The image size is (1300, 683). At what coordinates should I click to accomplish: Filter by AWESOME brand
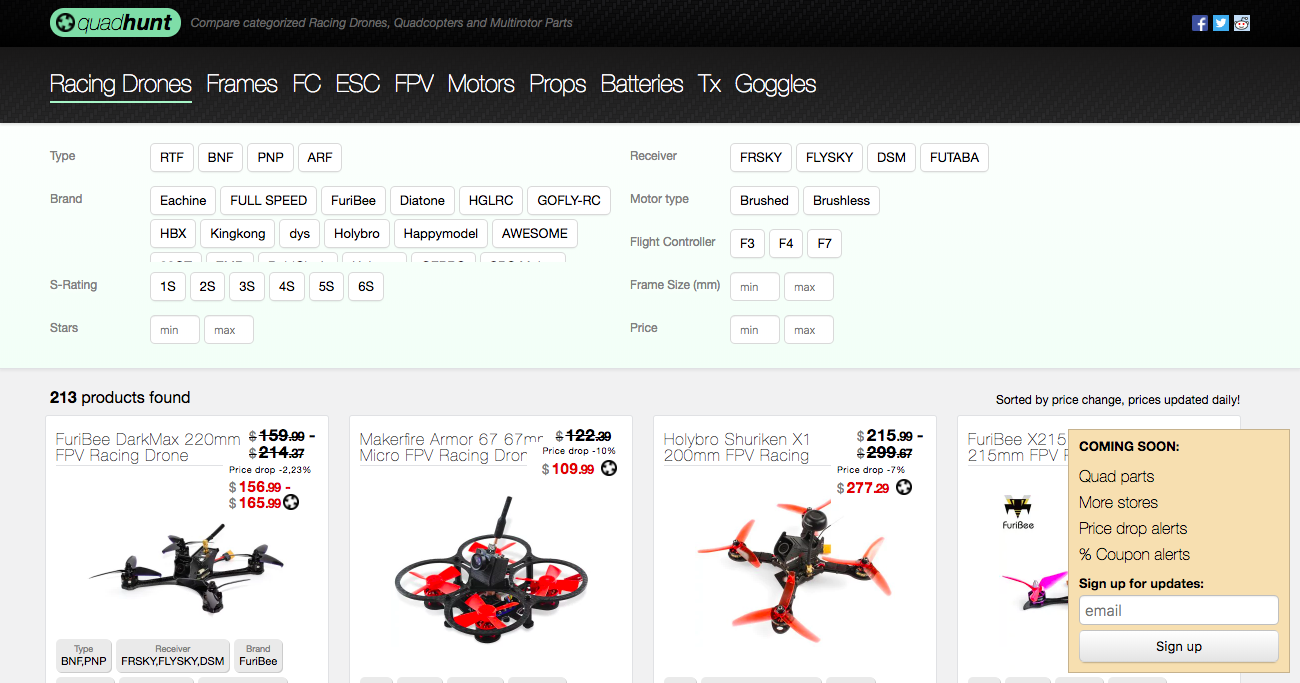tap(535, 233)
